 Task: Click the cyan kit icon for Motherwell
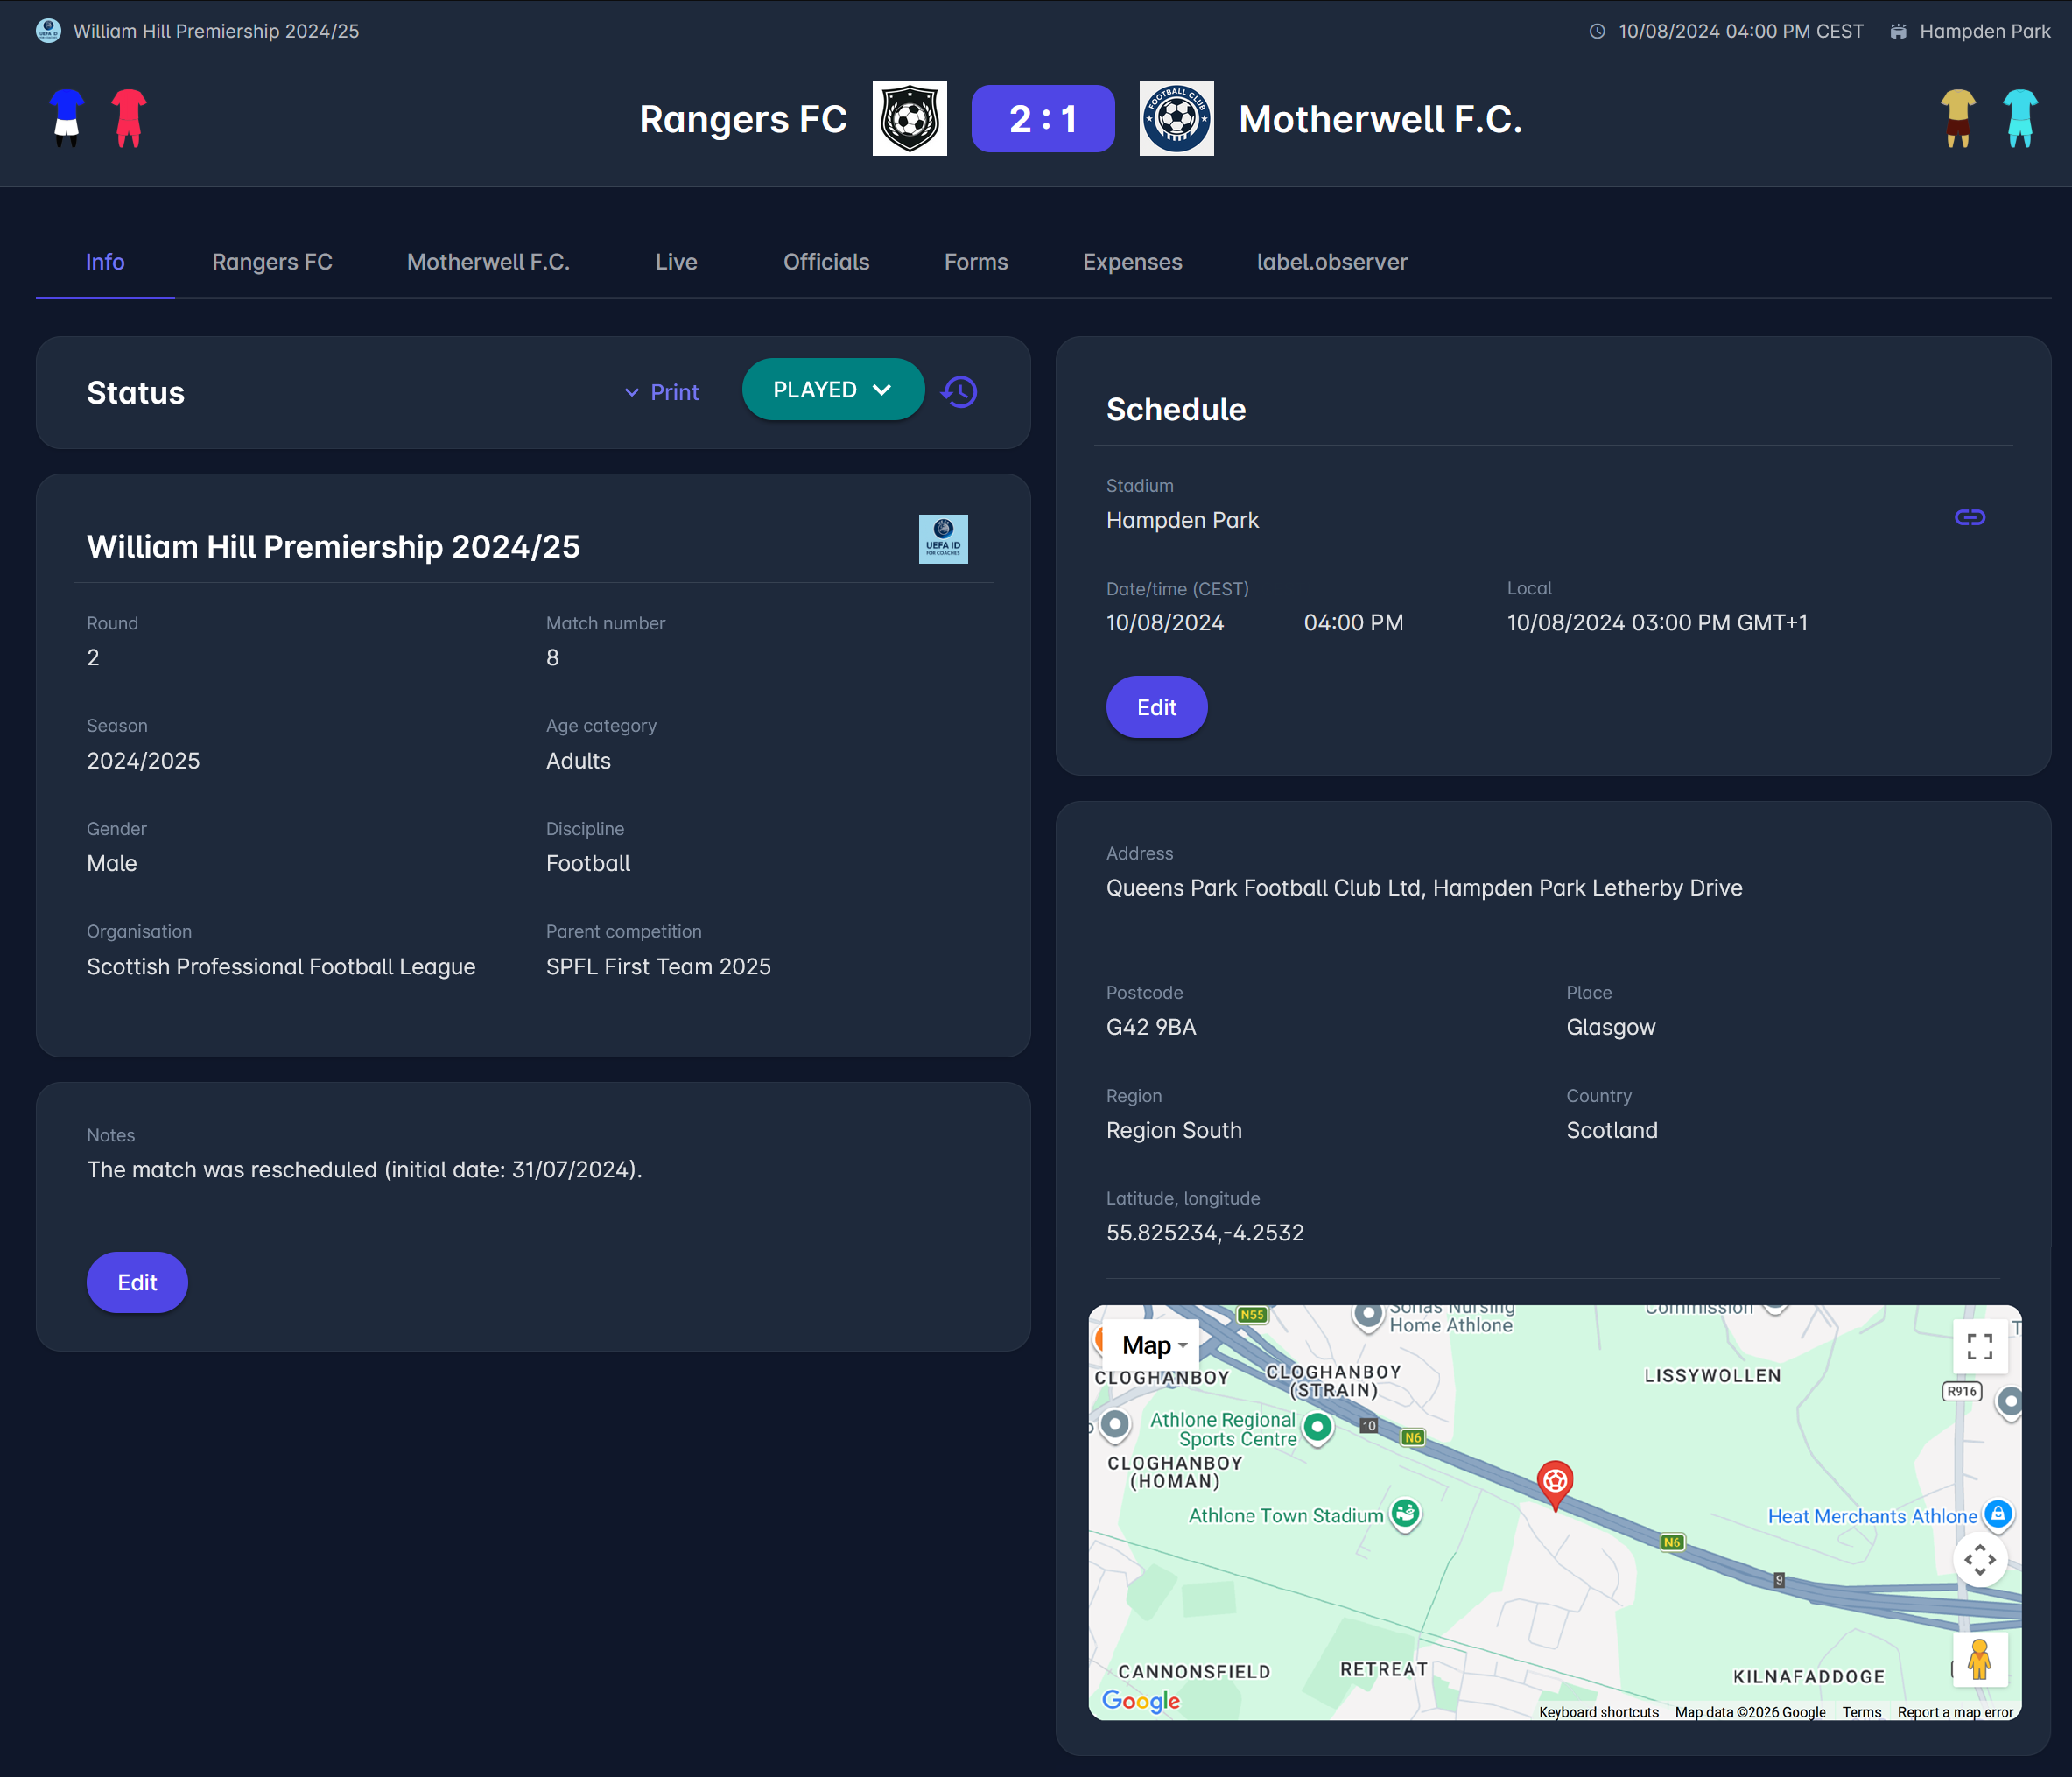(2020, 118)
